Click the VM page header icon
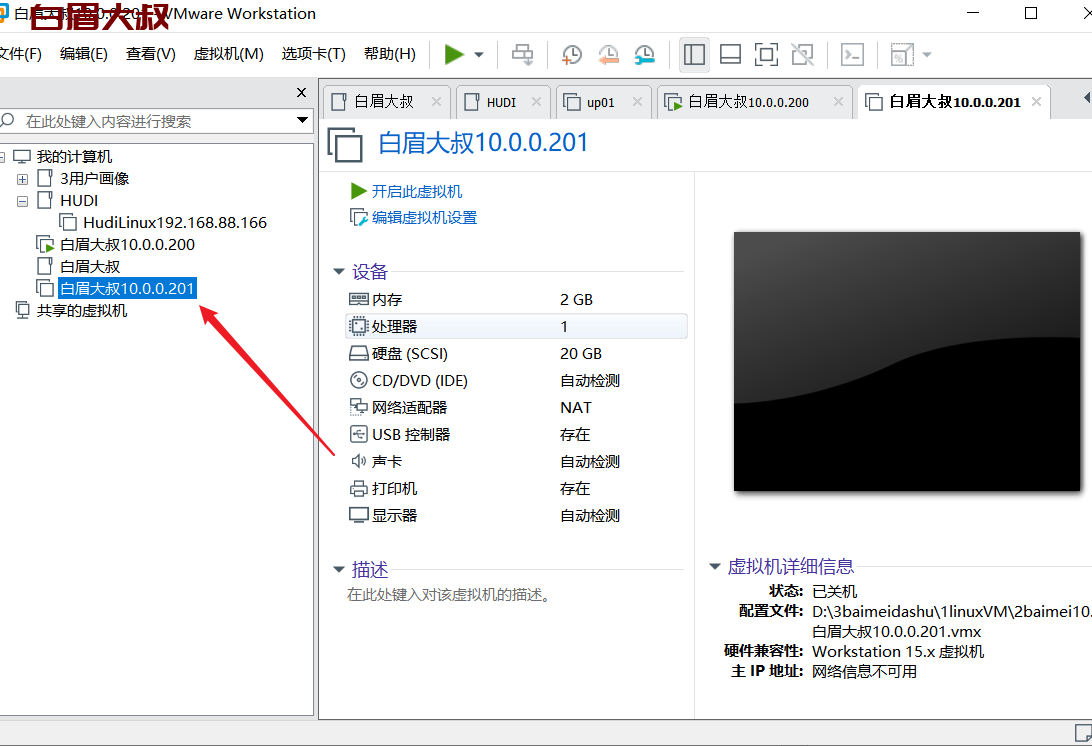 point(345,145)
